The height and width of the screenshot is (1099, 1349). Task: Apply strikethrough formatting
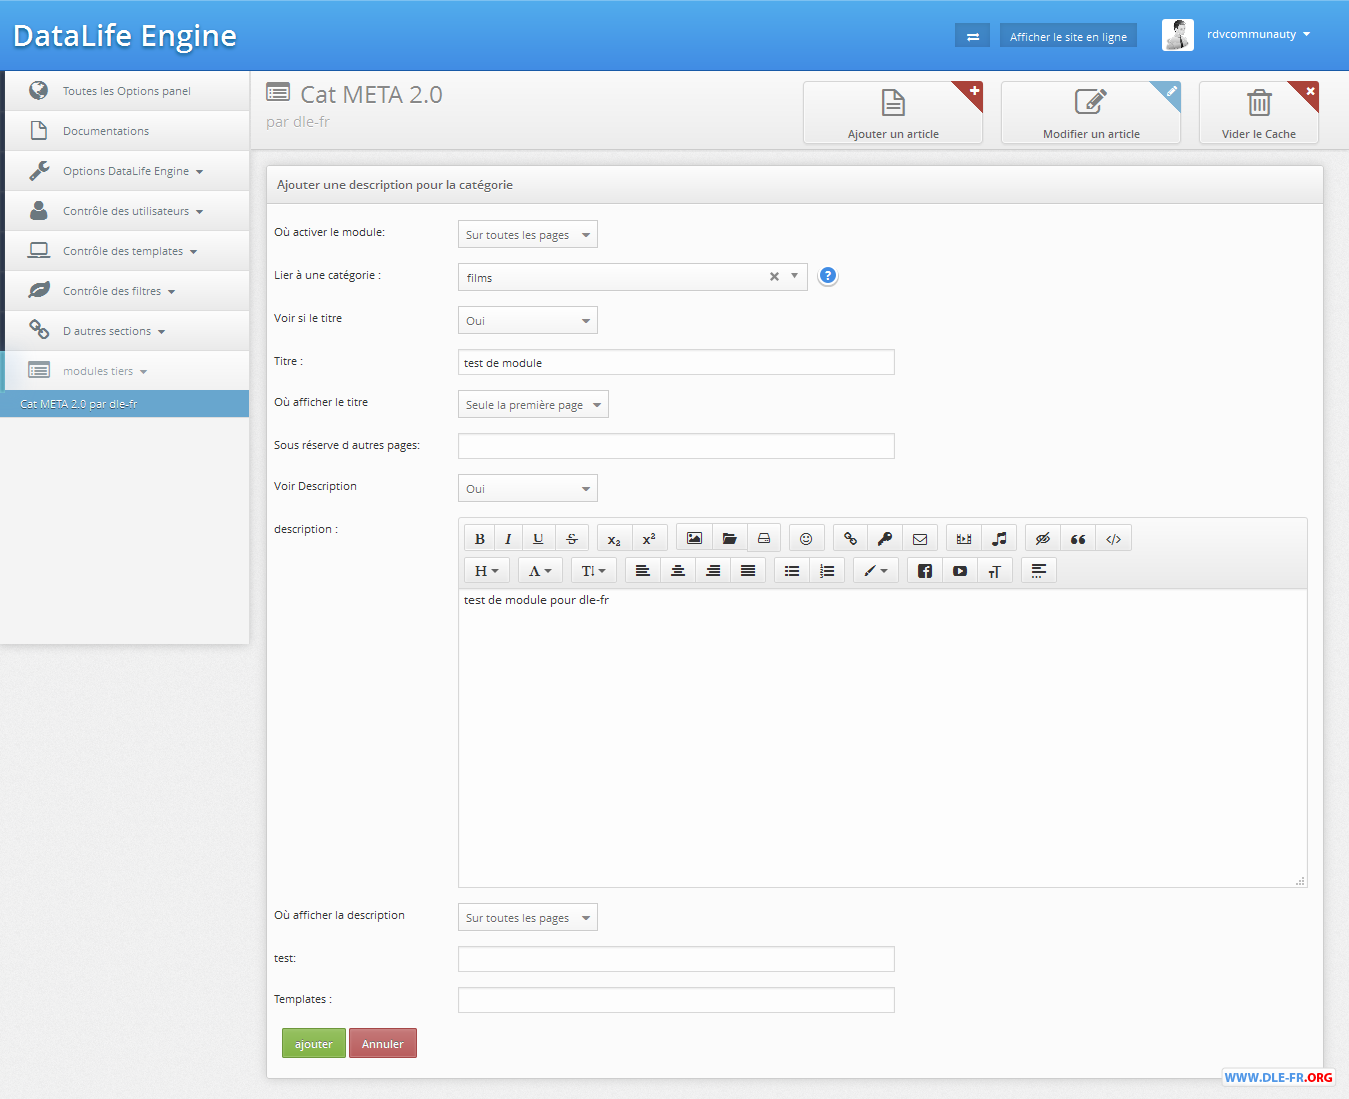pyautogui.click(x=572, y=539)
